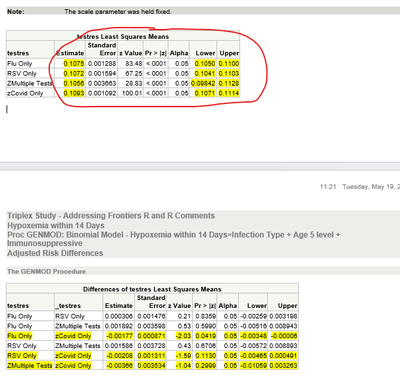The image size is (400, 377).
Task: Click the highlighted p-value 0.1130
Action: 205,355
